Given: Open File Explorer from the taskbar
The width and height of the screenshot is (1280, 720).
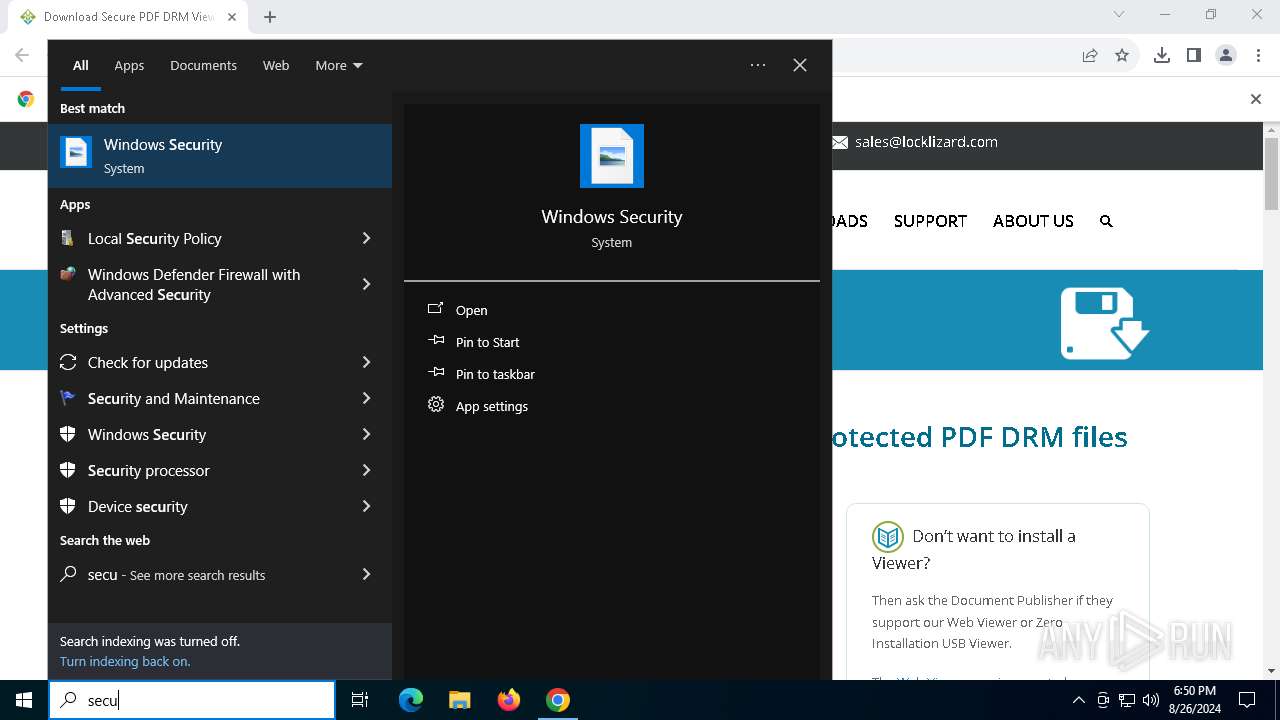Looking at the screenshot, I should coord(459,700).
